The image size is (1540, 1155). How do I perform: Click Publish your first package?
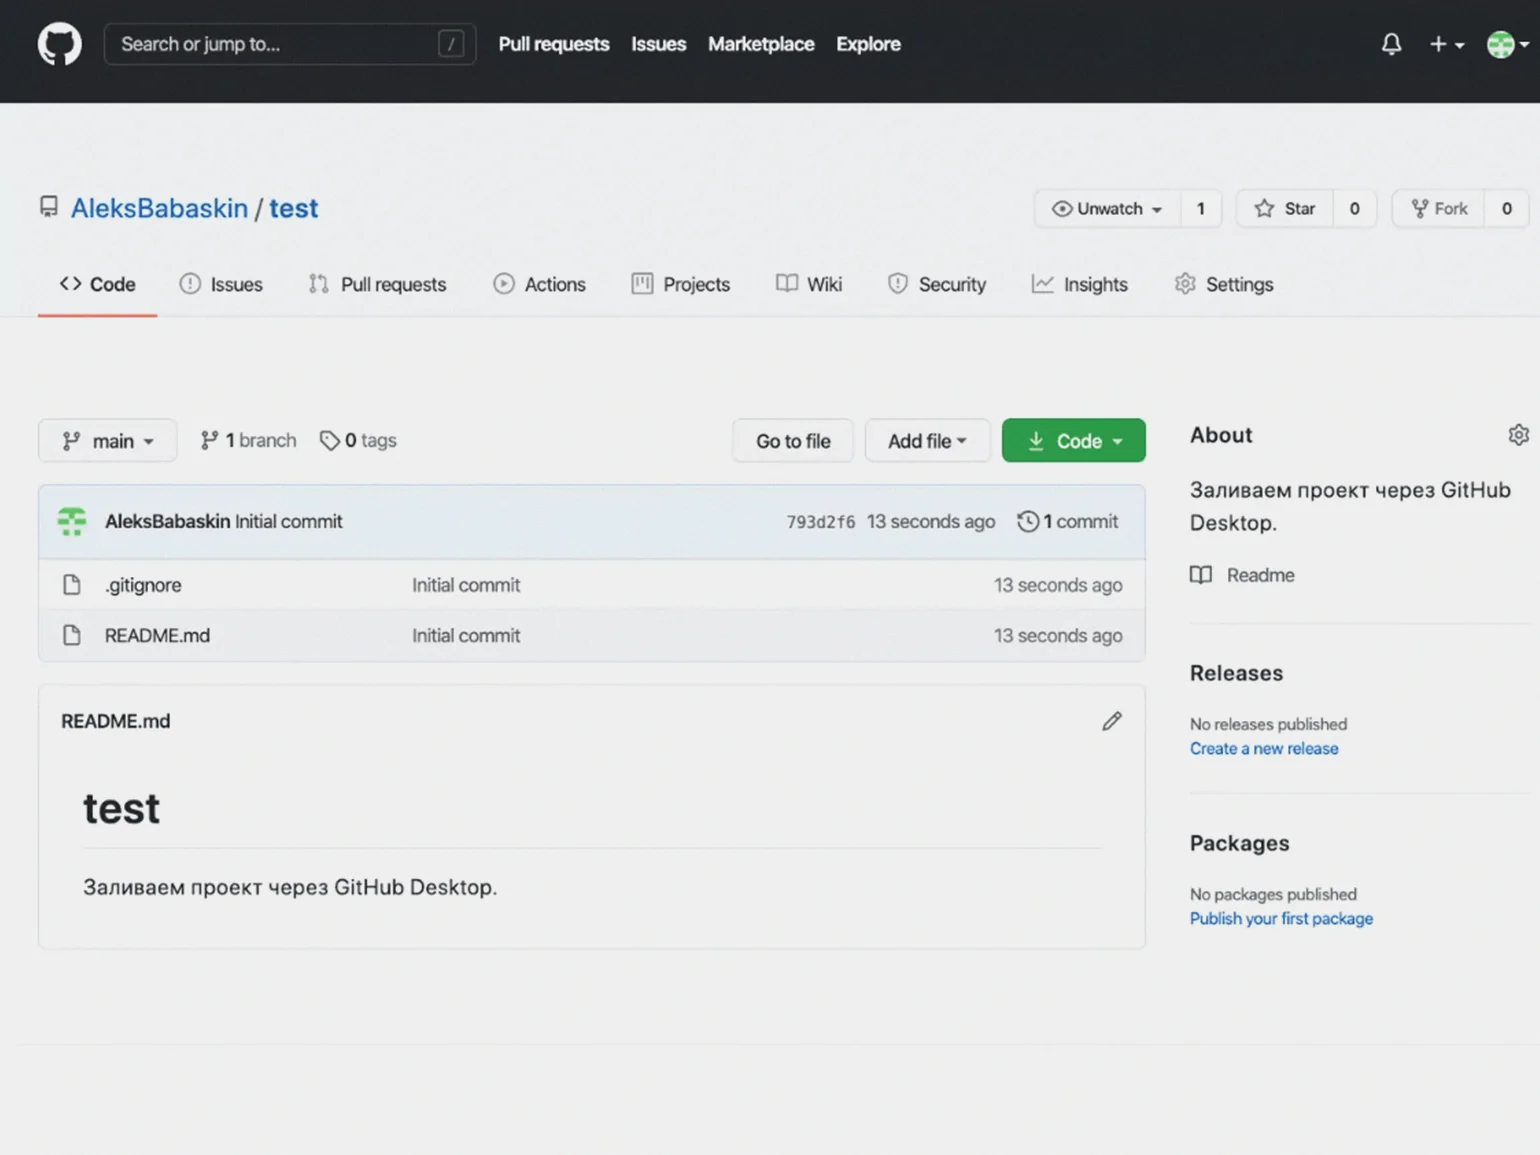(1281, 918)
